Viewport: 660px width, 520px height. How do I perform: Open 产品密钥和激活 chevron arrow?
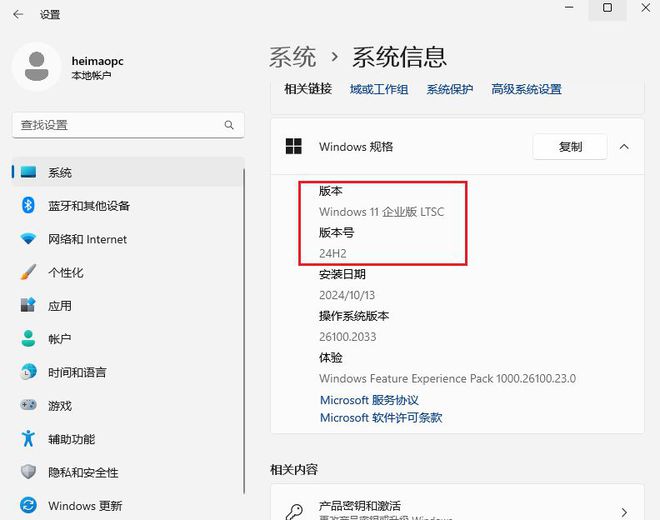[624, 512]
